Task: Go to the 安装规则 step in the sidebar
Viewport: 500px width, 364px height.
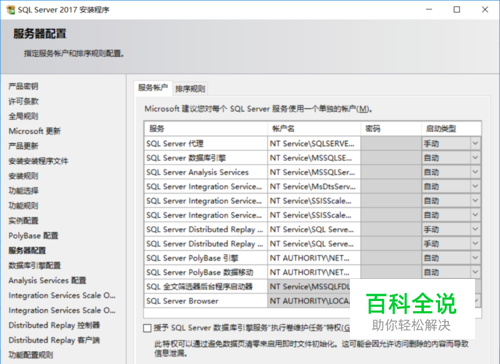Action: [23, 176]
